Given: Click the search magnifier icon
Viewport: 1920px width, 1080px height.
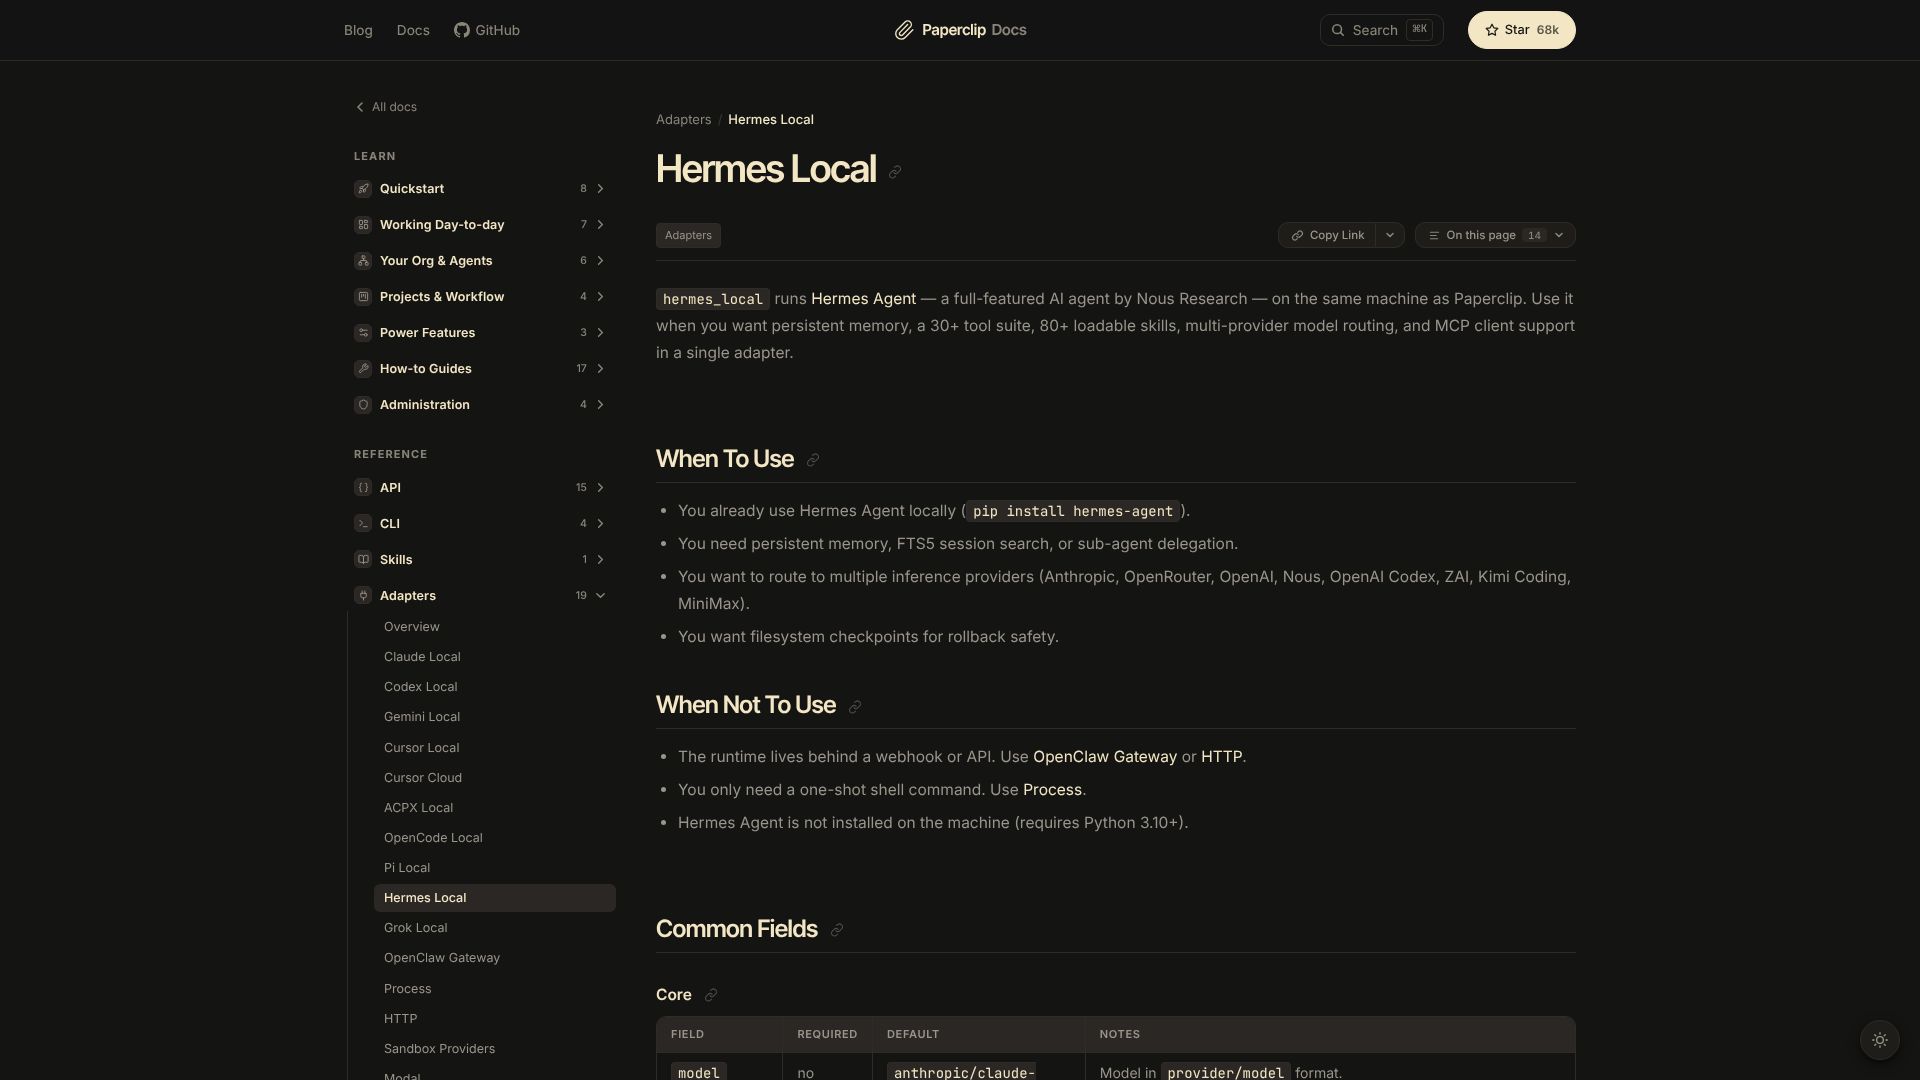Looking at the screenshot, I should click(x=1338, y=30).
